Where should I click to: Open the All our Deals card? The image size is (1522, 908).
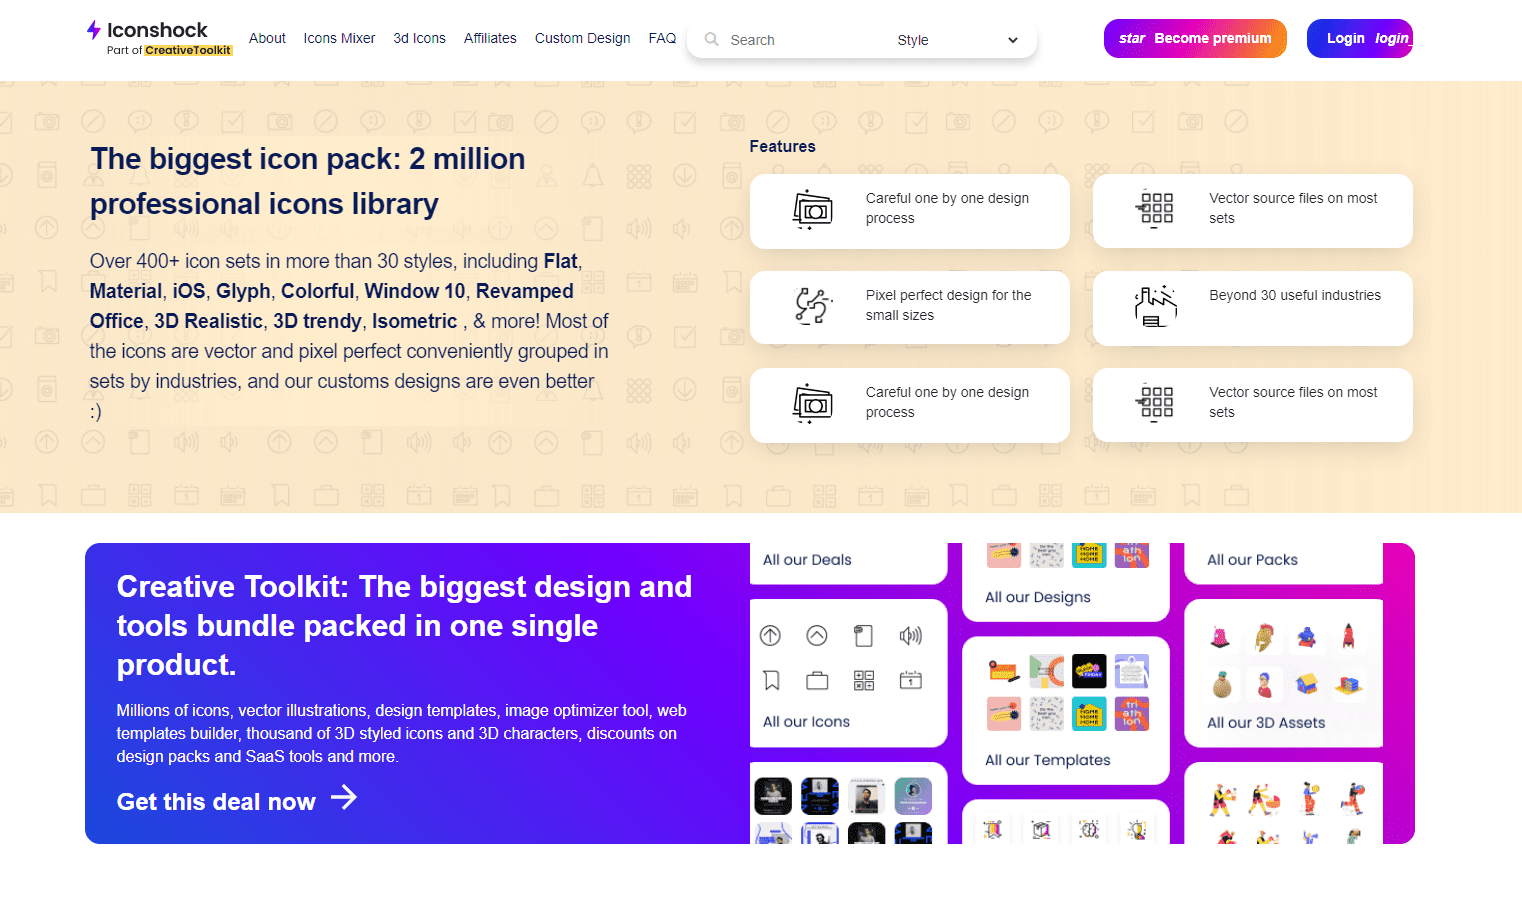click(848, 563)
